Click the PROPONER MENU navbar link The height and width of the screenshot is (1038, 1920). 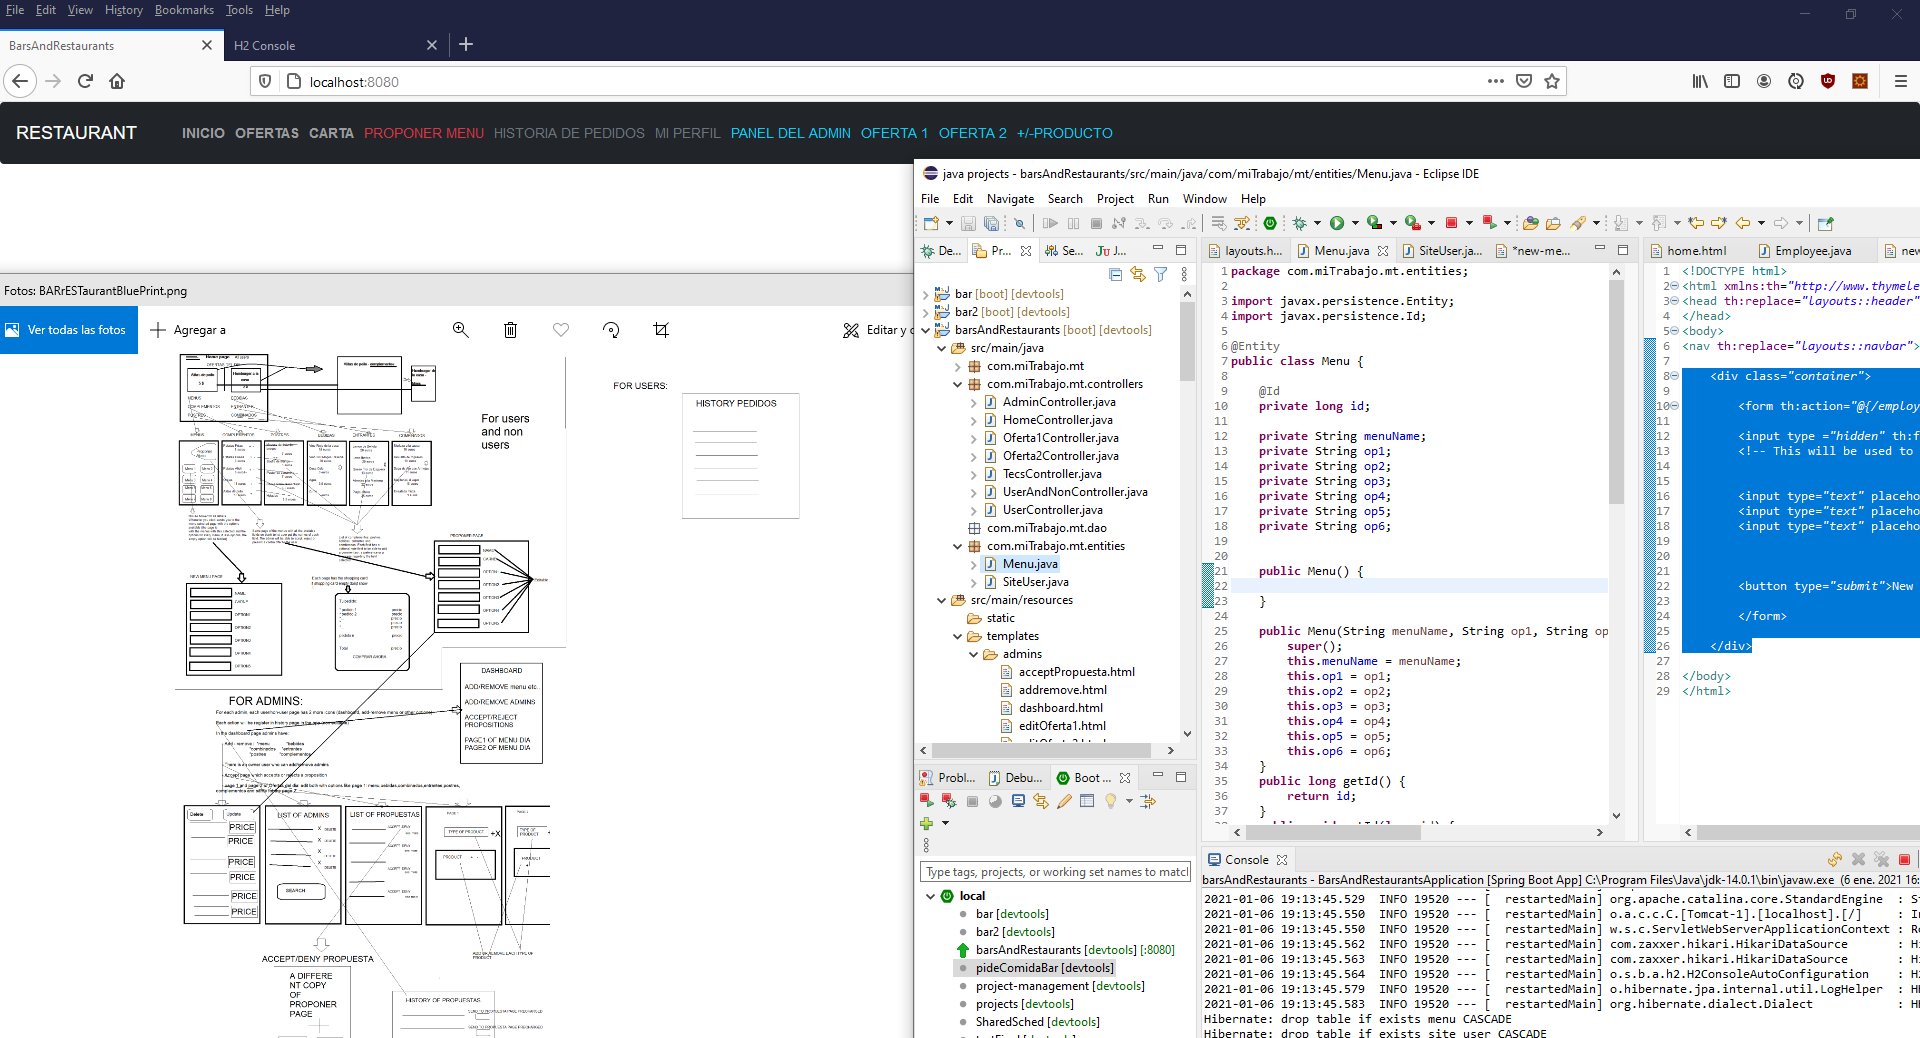[424, 133]
